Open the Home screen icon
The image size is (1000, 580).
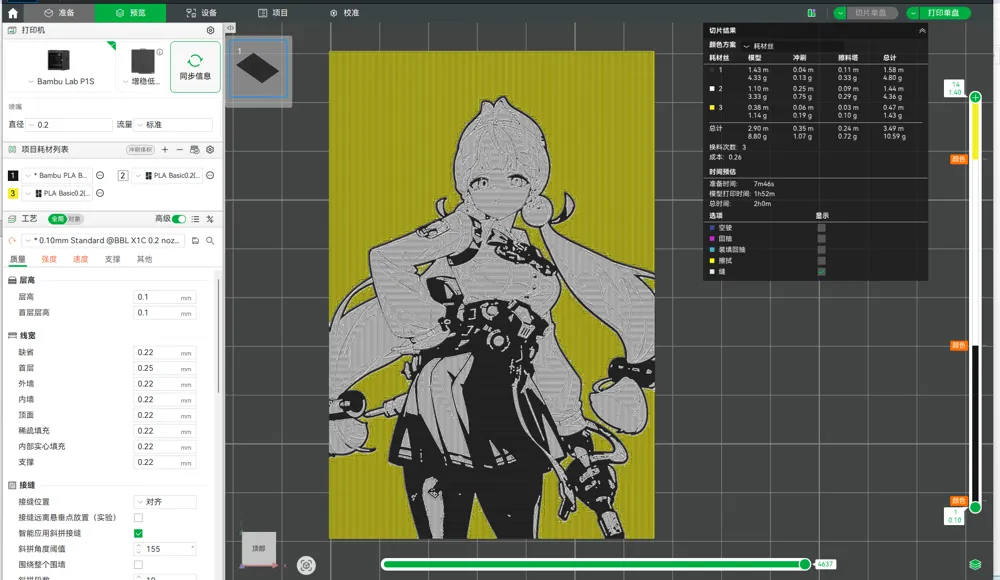[13, 13]
